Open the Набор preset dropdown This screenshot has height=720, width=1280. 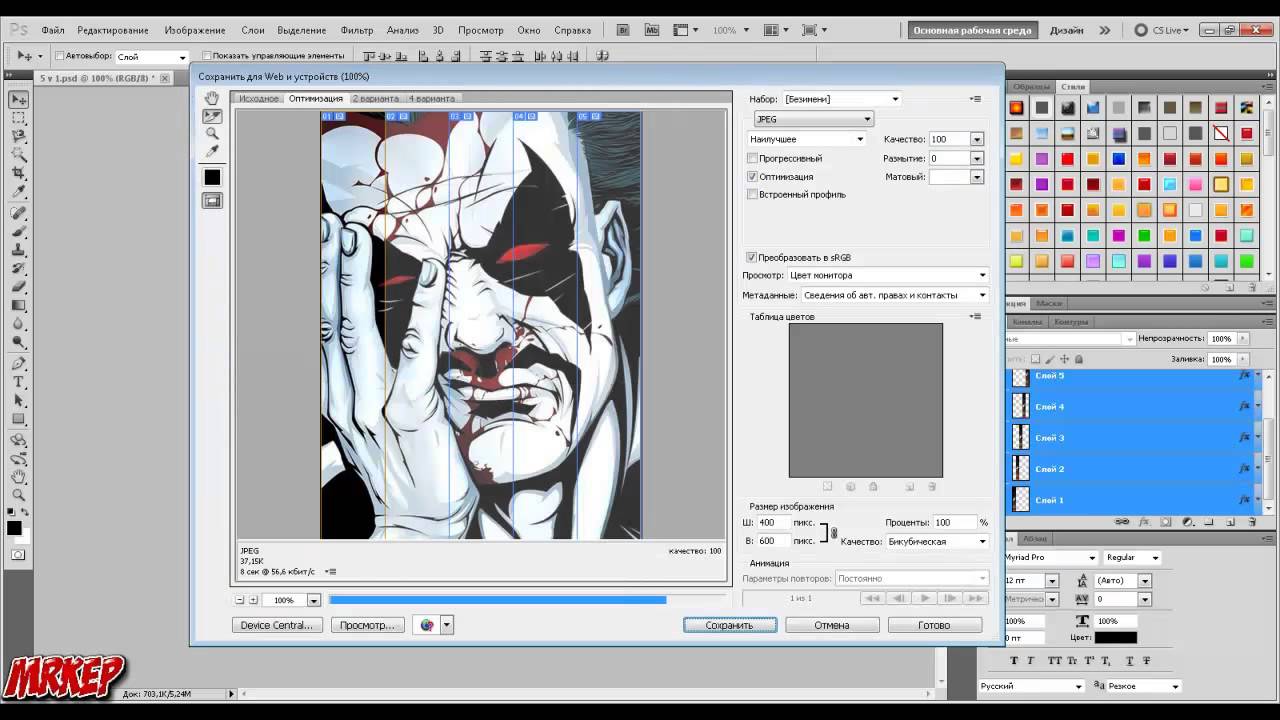tap(842, 99)
